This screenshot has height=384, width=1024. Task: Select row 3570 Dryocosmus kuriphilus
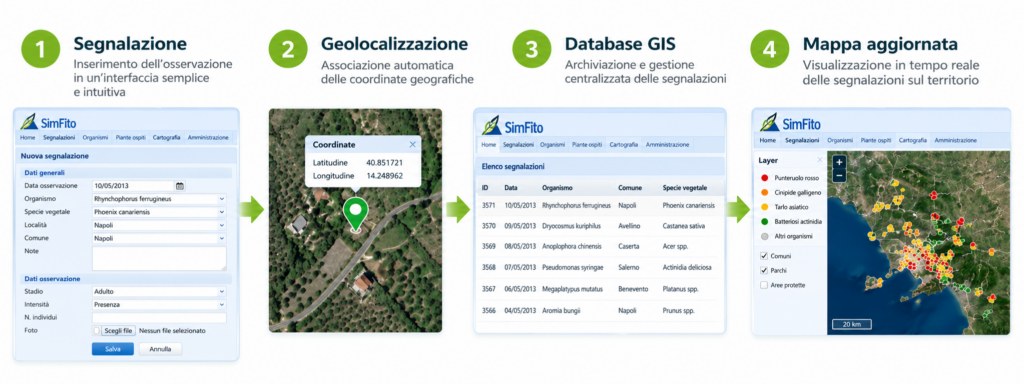pos(600,226)
